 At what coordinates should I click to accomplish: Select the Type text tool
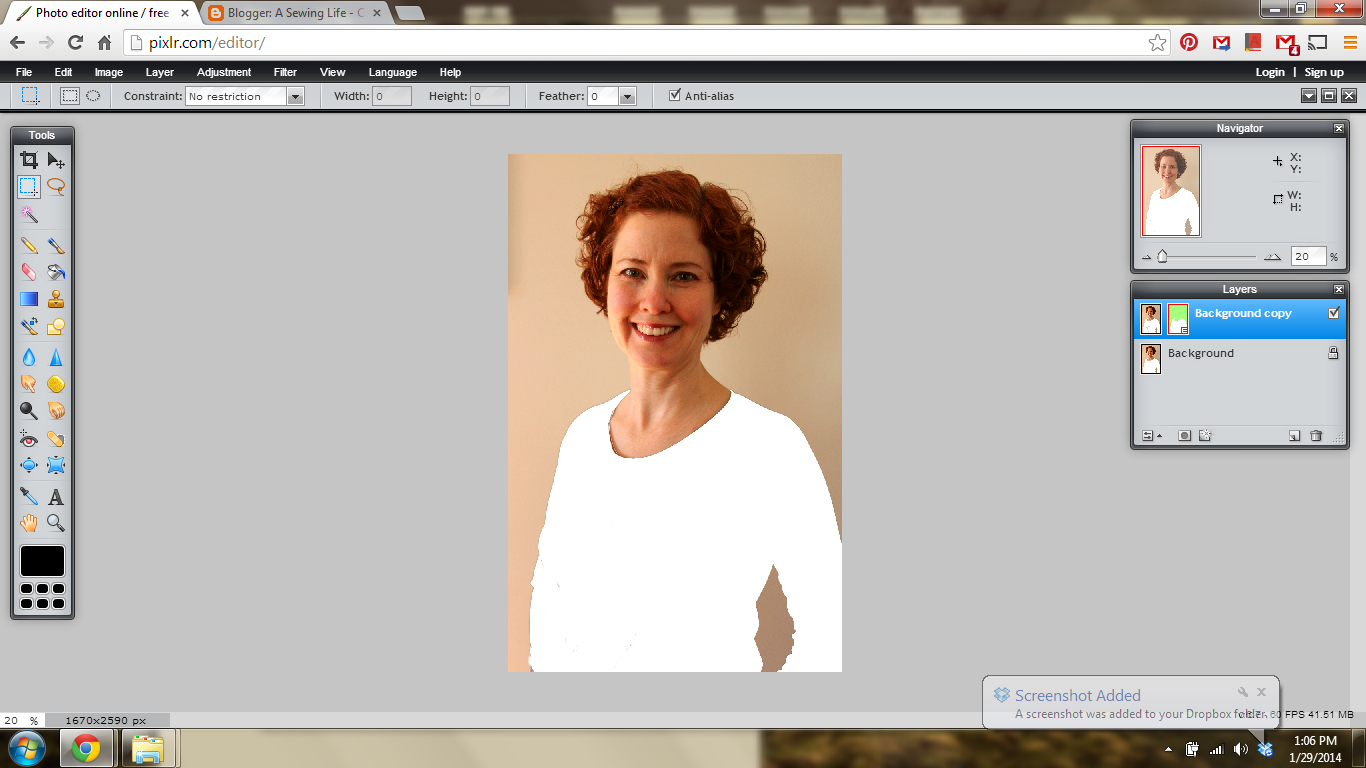tap(56, 496)
